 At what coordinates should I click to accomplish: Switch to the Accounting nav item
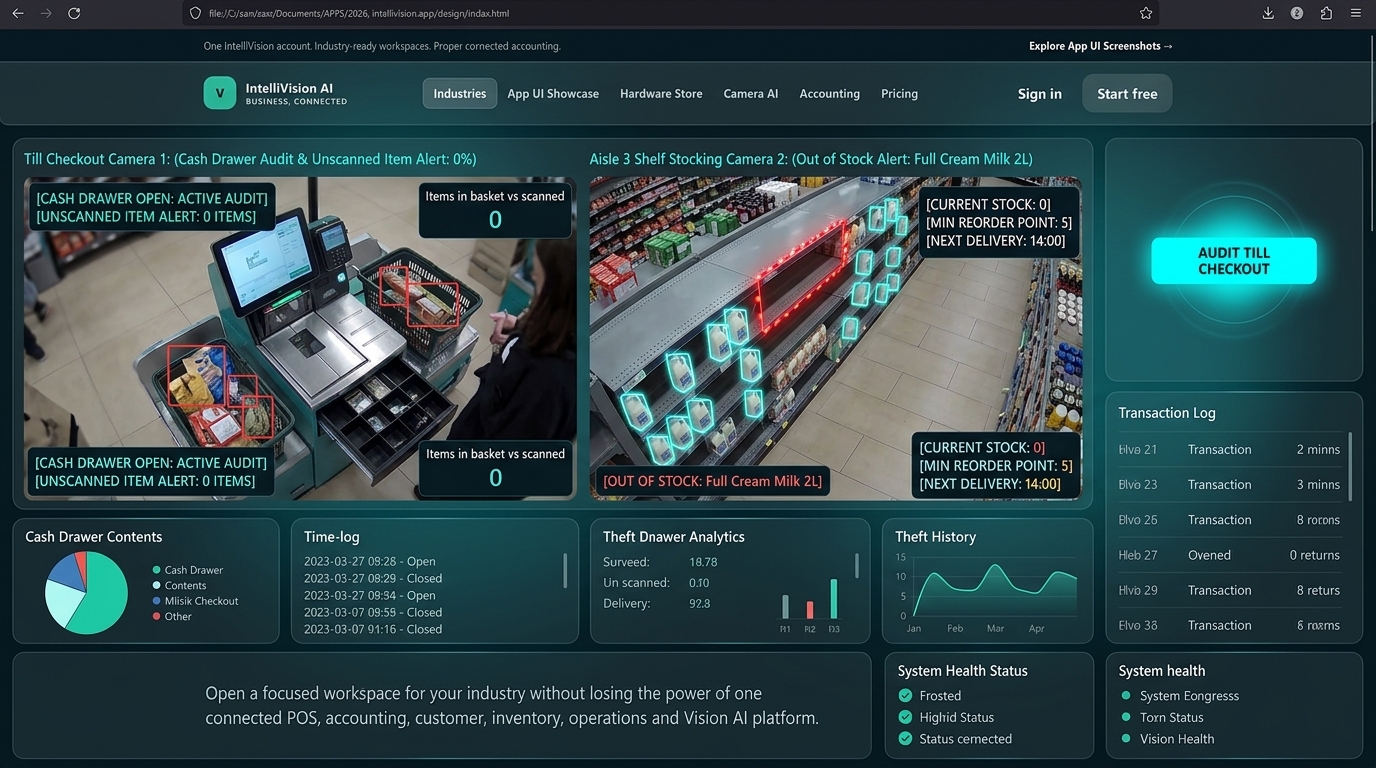pos(830,94)
